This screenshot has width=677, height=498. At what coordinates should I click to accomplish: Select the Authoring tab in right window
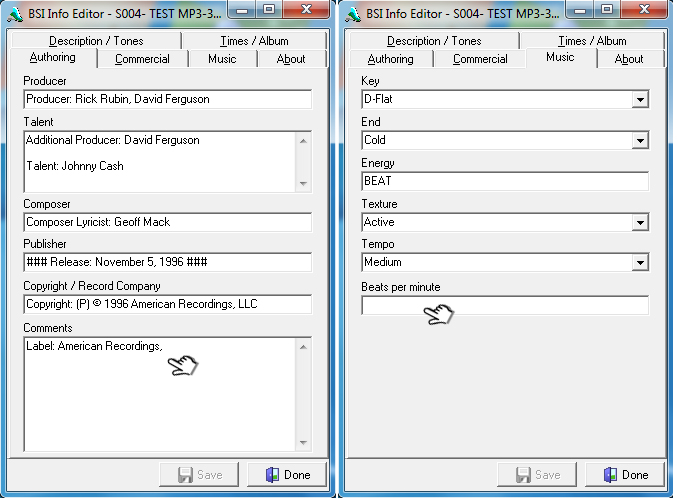[x=391, y=59]
